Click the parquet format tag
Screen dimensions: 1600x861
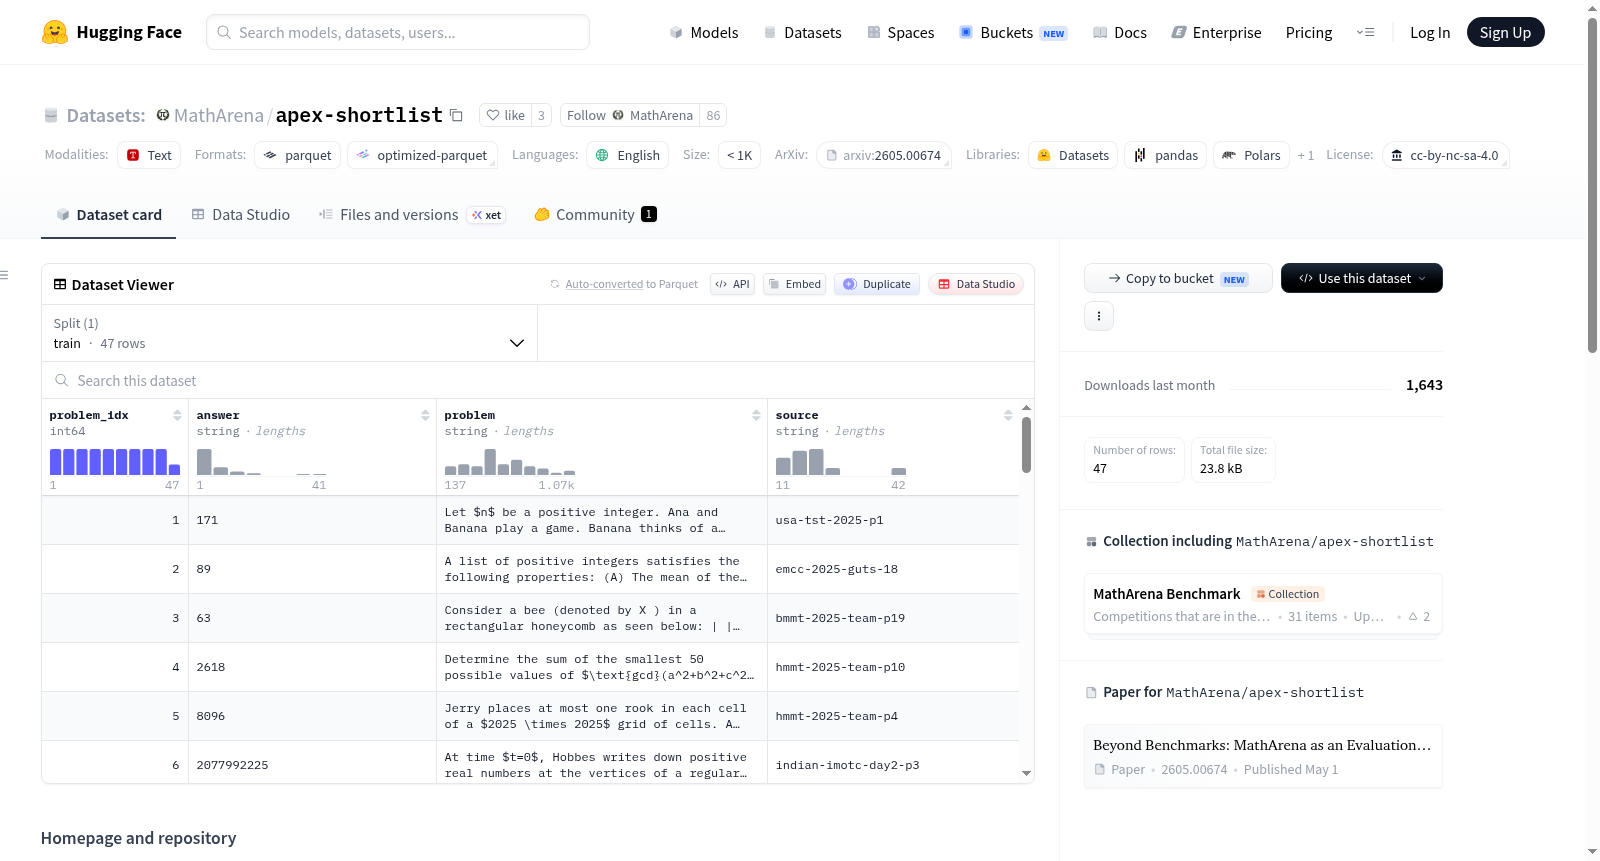(x=298, y=155)
